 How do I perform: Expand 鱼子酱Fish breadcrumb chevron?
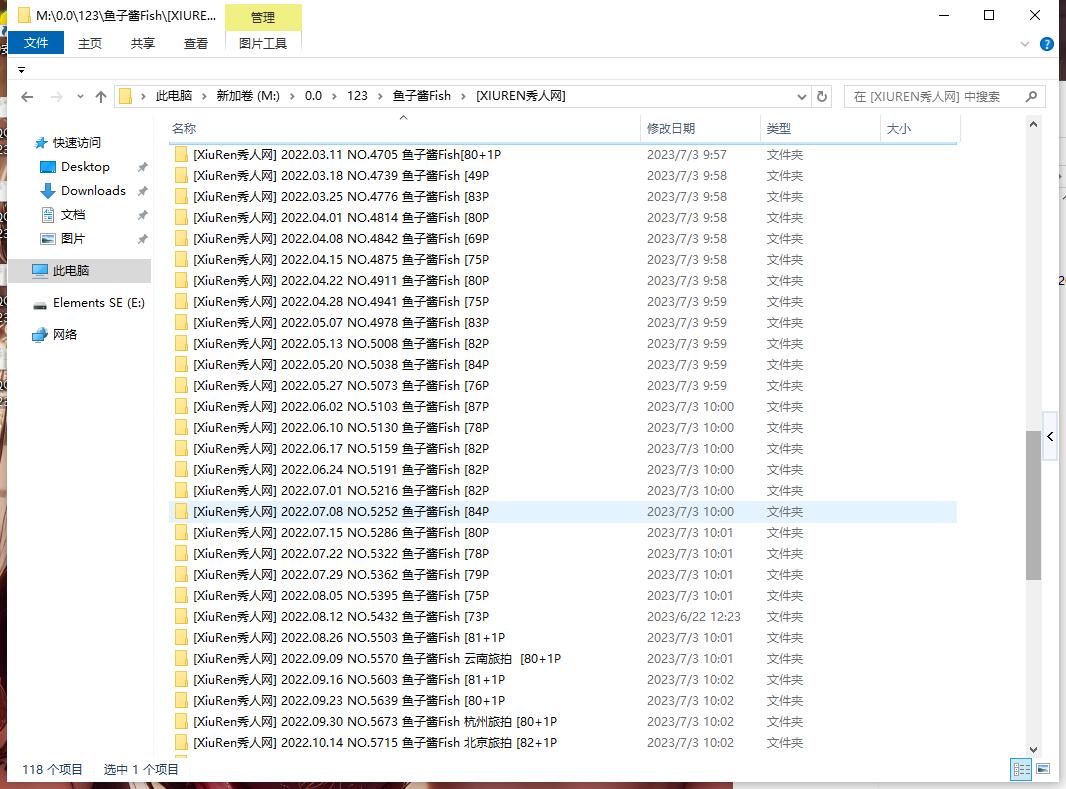464,97
